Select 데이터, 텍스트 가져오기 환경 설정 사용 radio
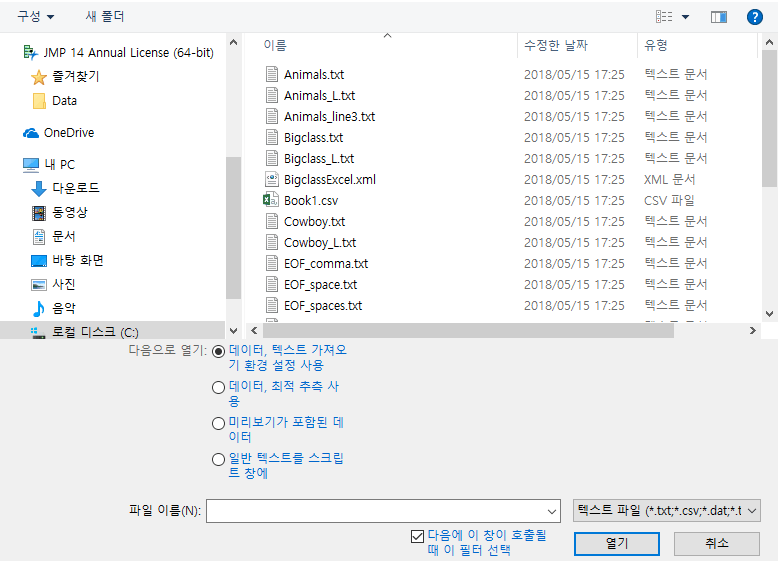This screenshot has height=561, width=778. click(x=218, y=352)
